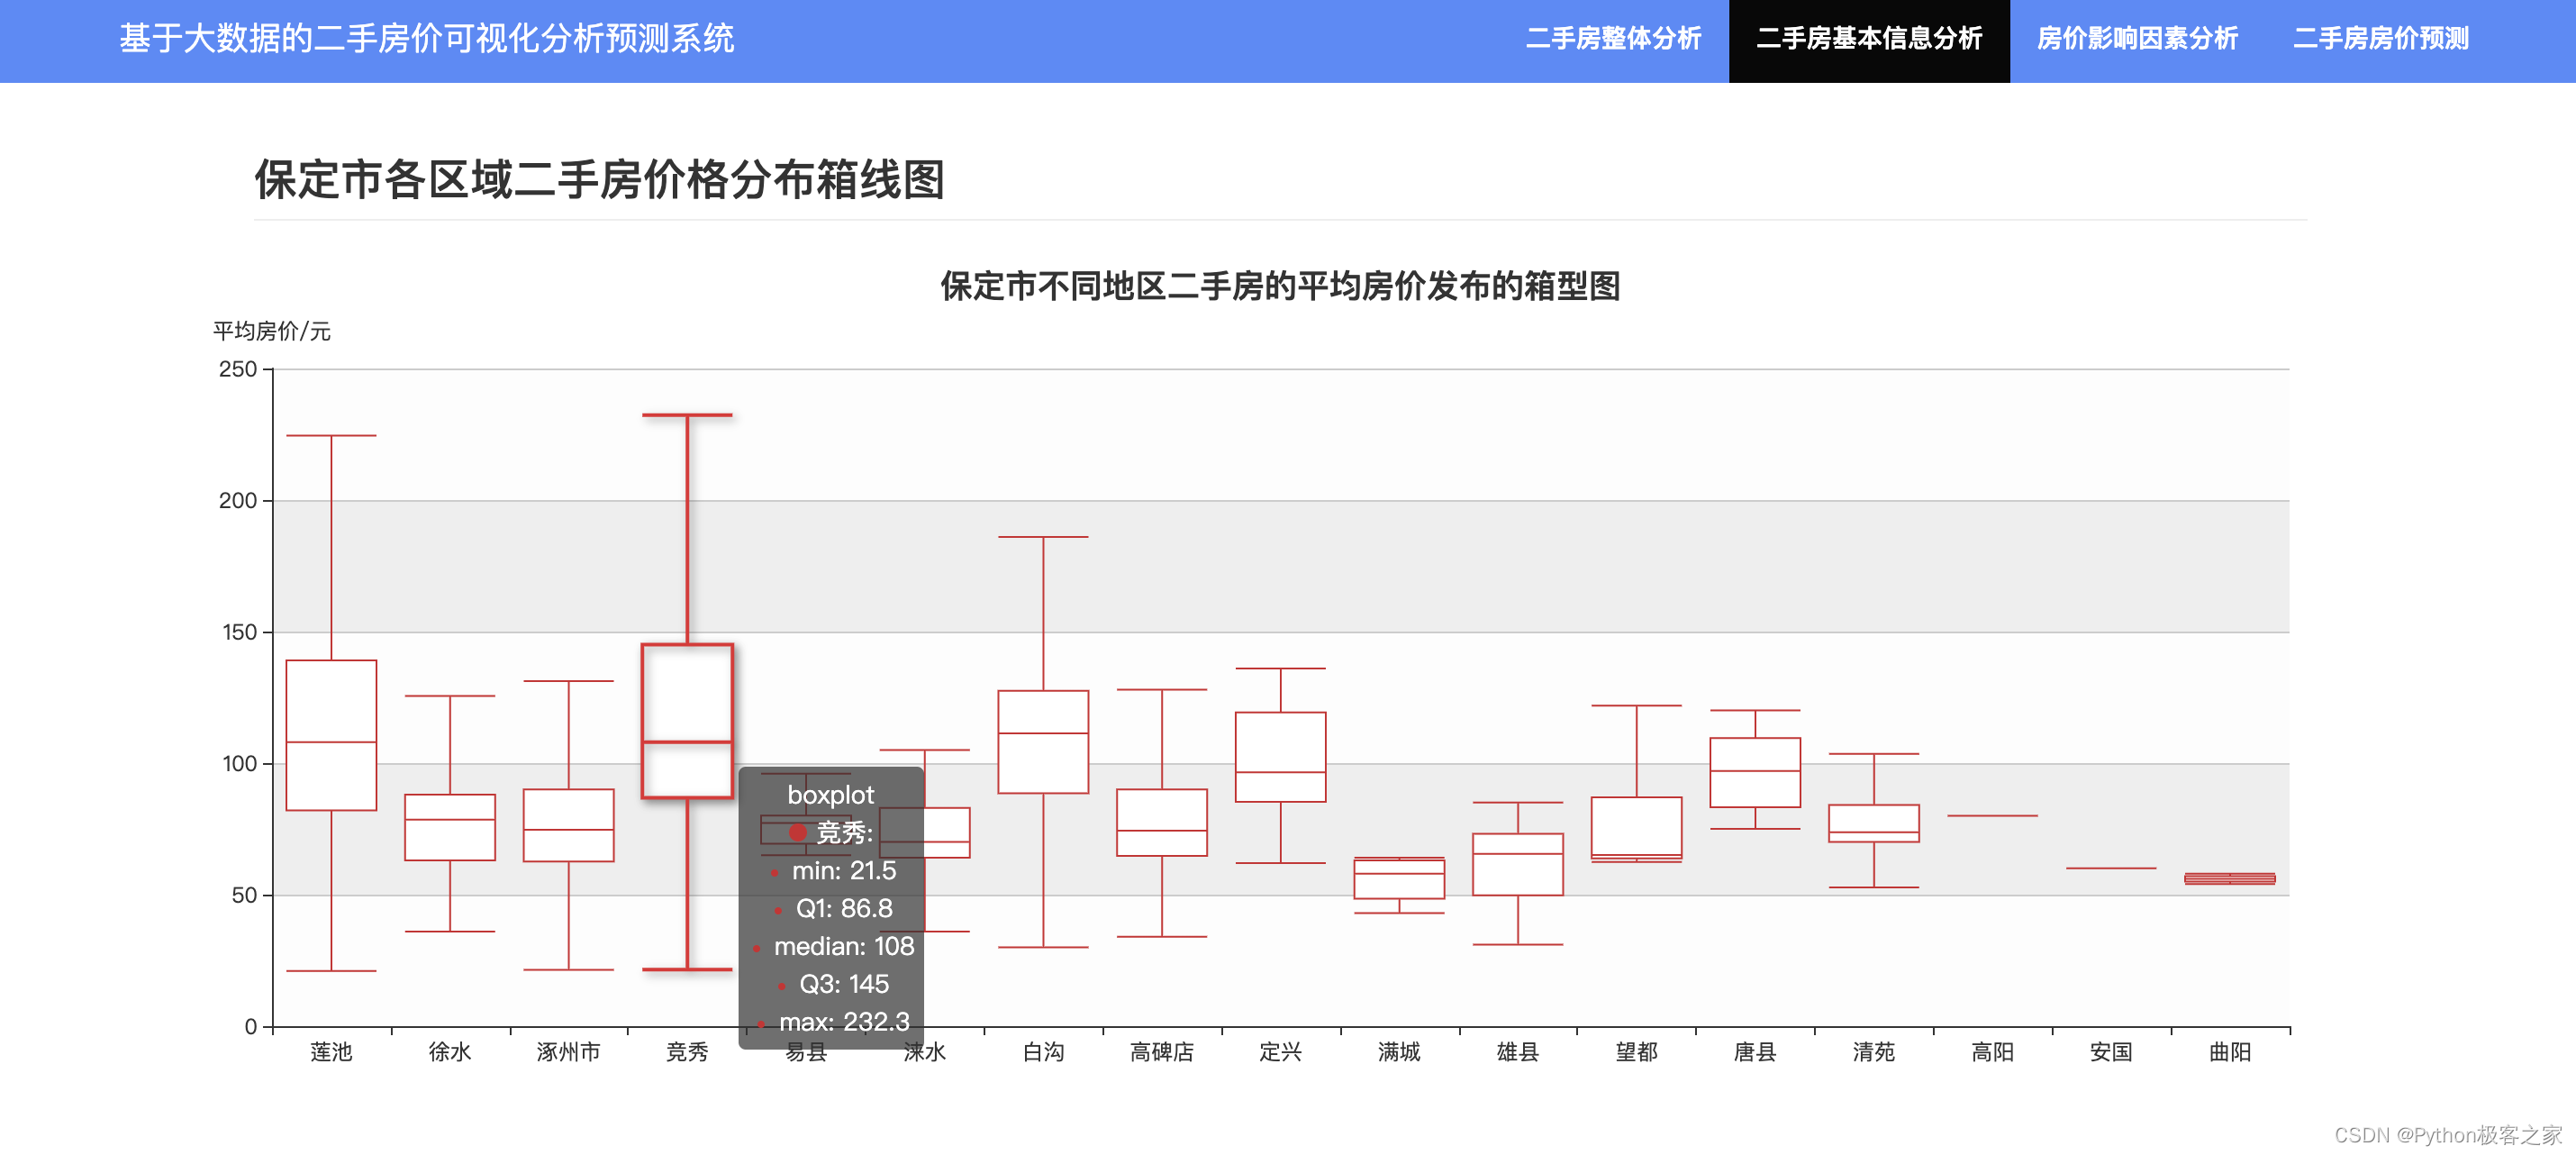Click x-axis label 白沟
The height and width of the screenshot is (1155, 2576).
pos(1043,1052)
